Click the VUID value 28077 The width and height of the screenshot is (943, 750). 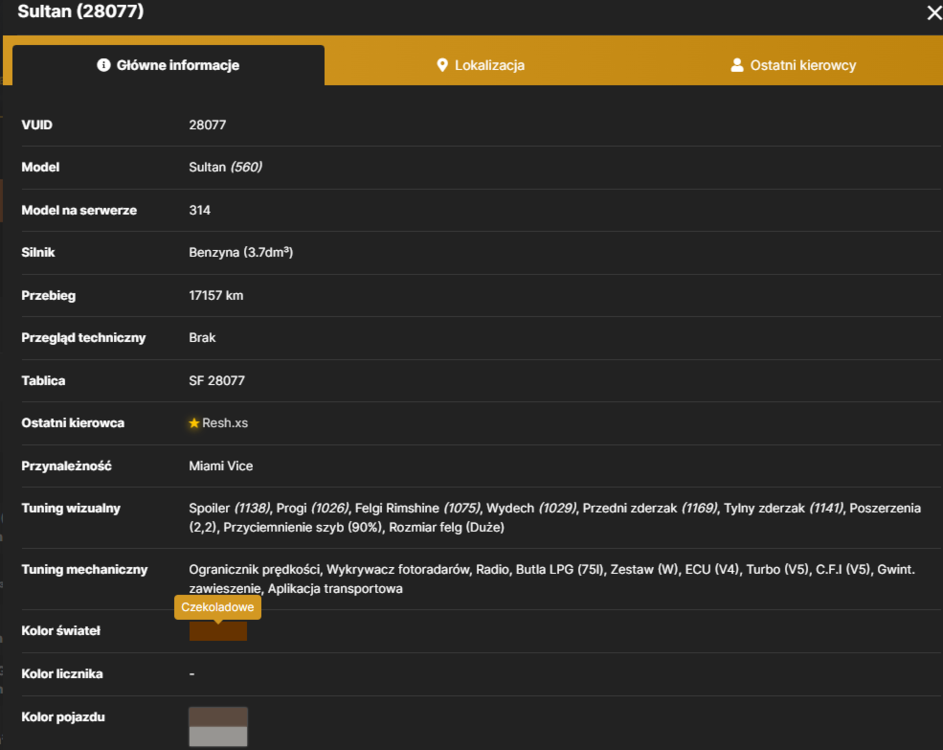coord(207,125)
